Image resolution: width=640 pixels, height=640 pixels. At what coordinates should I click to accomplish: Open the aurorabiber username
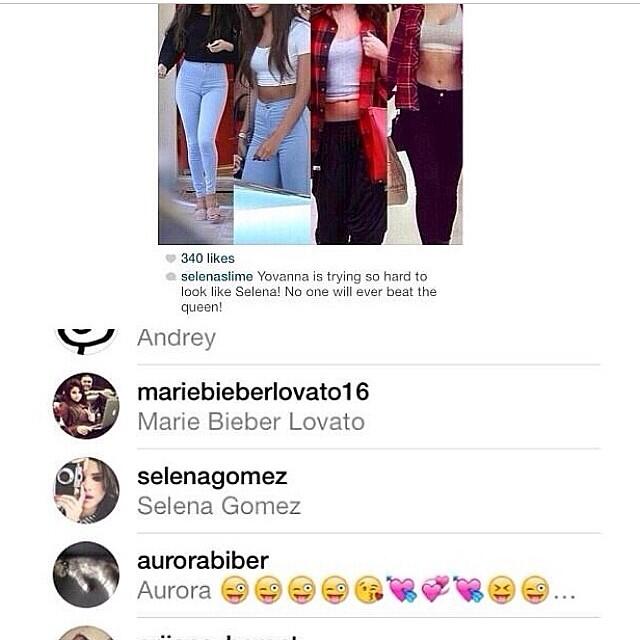203,561
